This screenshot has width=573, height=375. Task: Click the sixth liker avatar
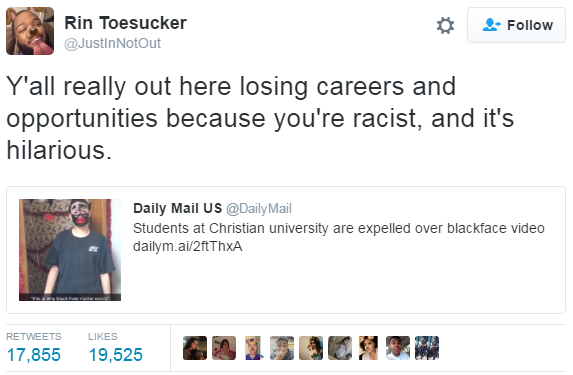(x=340, y=348)
